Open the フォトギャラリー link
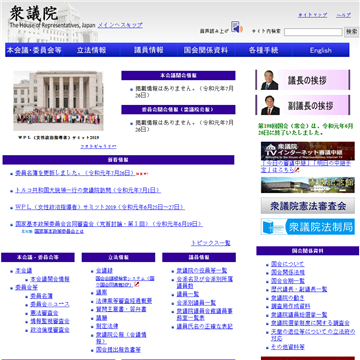The width and height of the screenshot is (360, 360). [x=98, y=147]
